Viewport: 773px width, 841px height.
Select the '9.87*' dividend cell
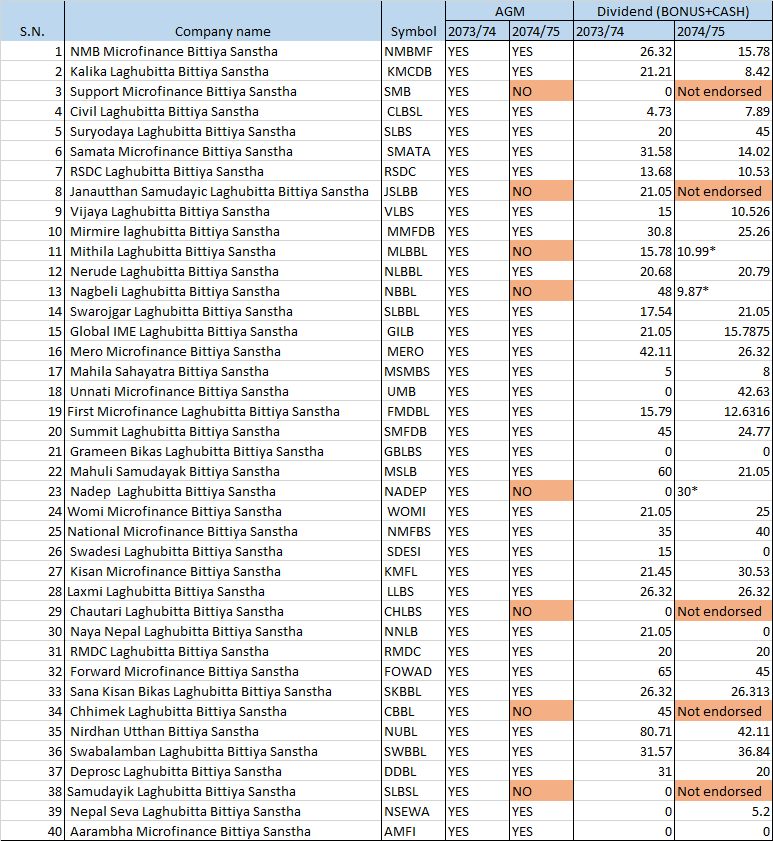click(x=723, y=292)
